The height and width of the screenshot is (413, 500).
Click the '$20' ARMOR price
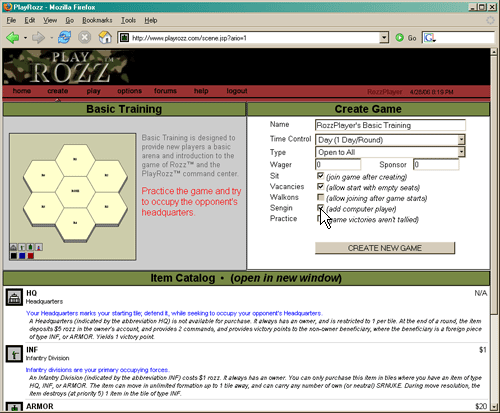[481, 406]
